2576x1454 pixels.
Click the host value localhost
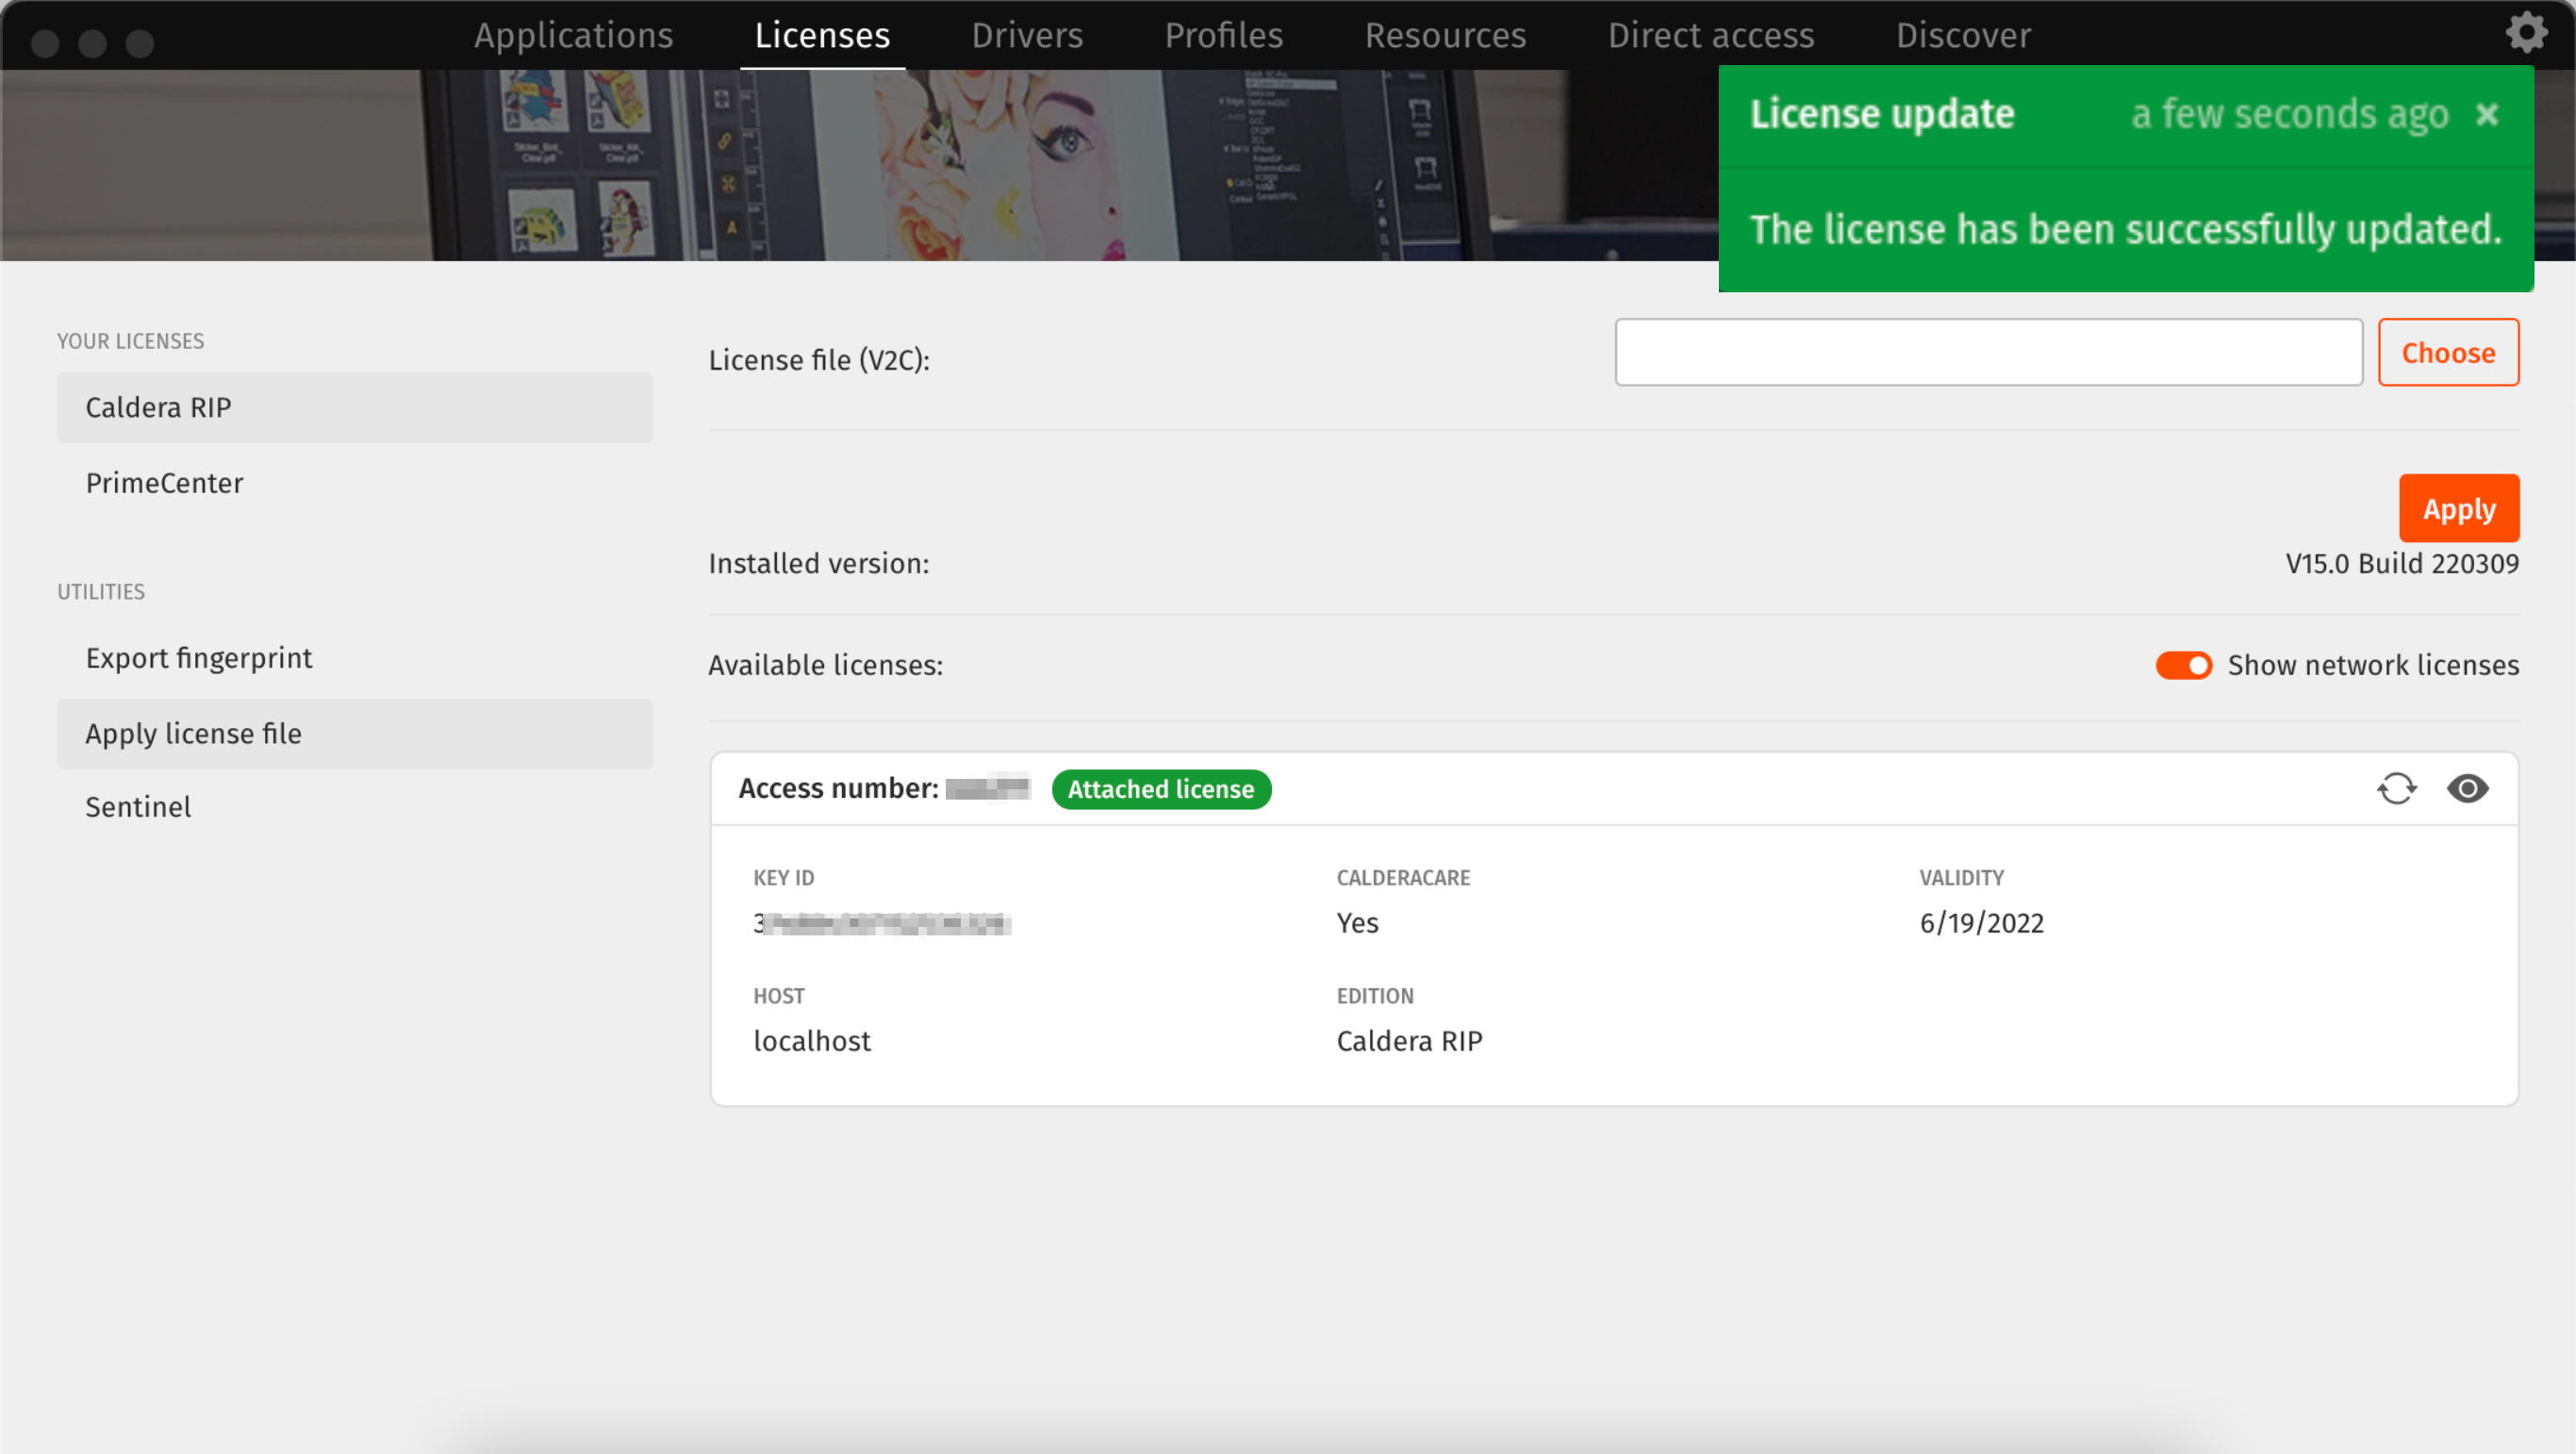[811, 1041]
